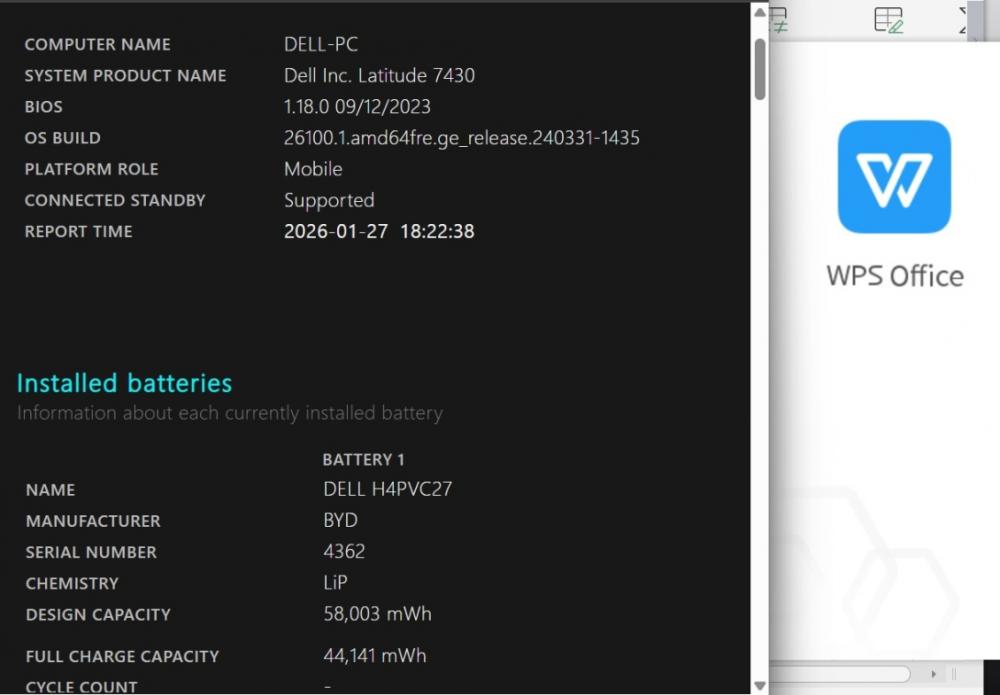1000x695 pixels.
Task: Select manufacturer value BYD
Action: (341, 520)
